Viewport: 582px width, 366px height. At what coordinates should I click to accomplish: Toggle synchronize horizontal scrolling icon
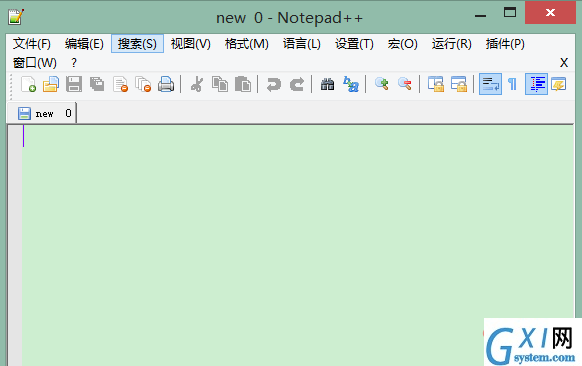459,84
